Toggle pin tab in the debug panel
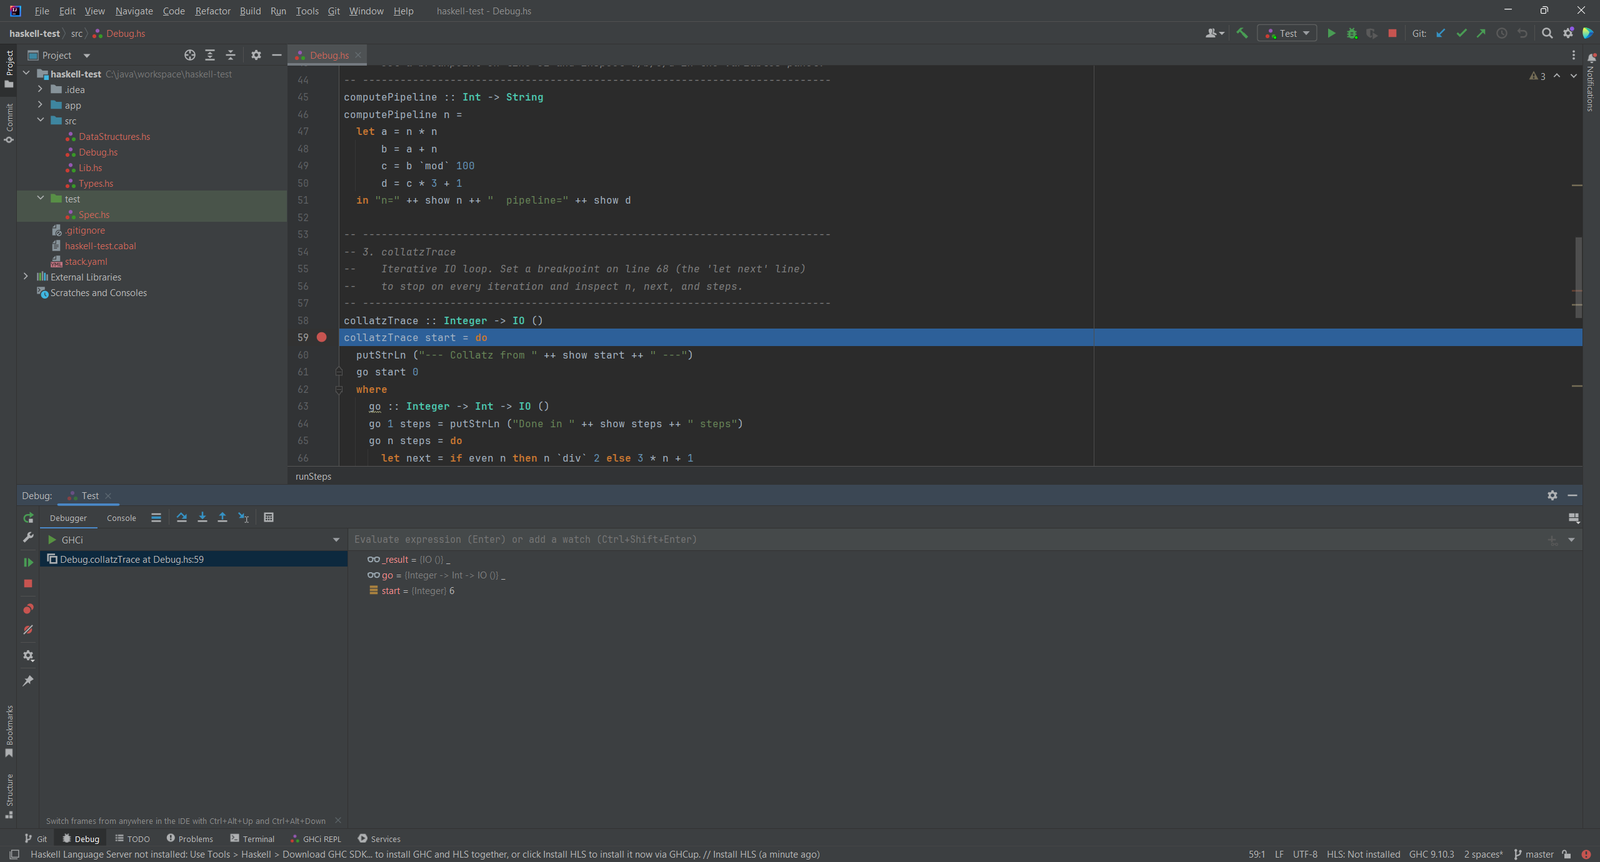 [28, 681]
